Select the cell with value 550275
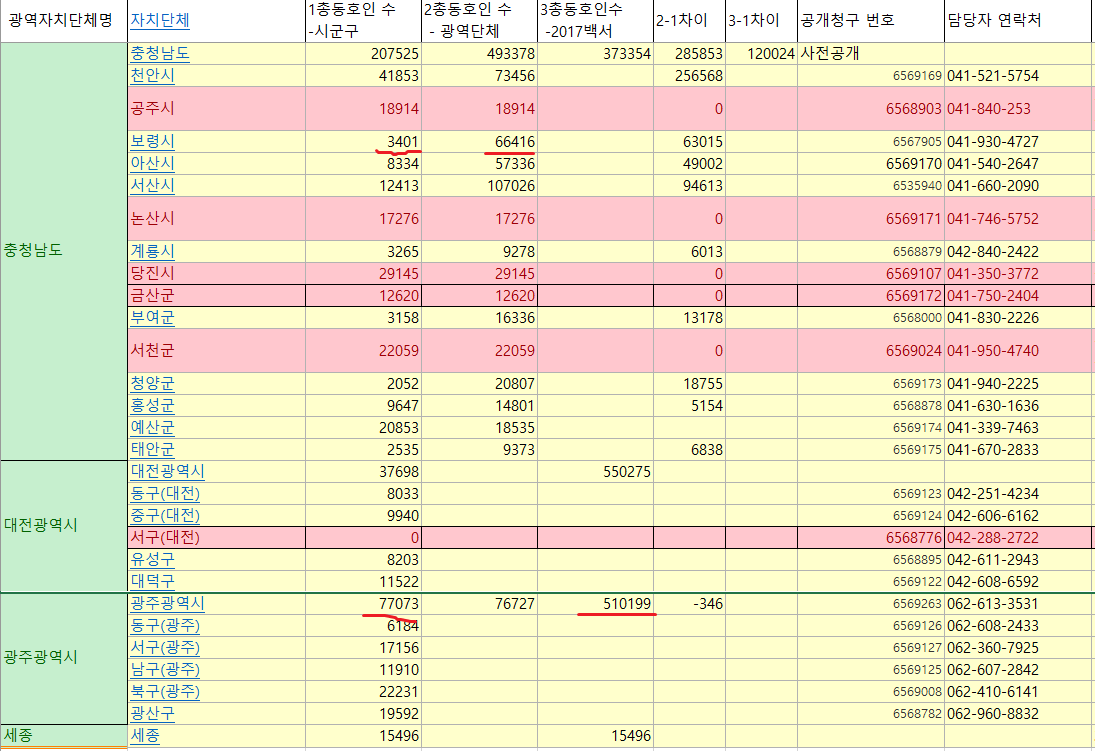 point(596,472)
